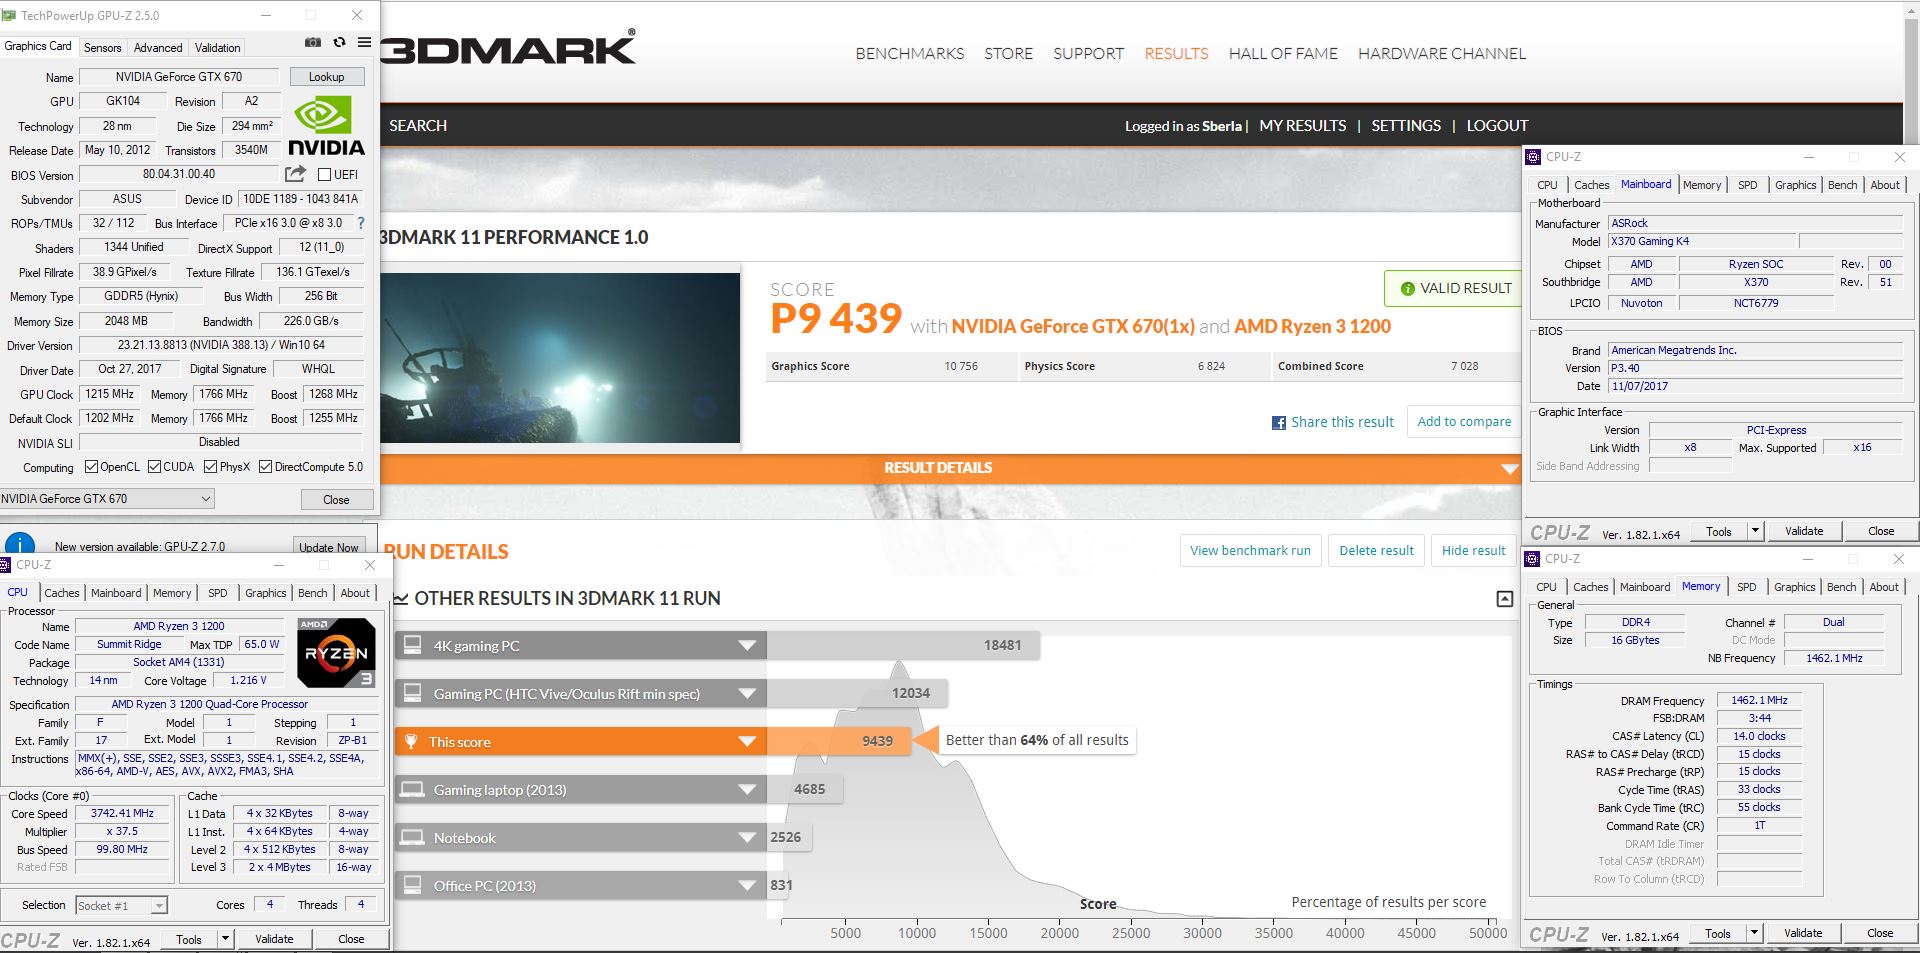Screen dimensions: 1920x953
Task: Click the NVIDIA logo in GPU-Z
Action: pos(326,126)
